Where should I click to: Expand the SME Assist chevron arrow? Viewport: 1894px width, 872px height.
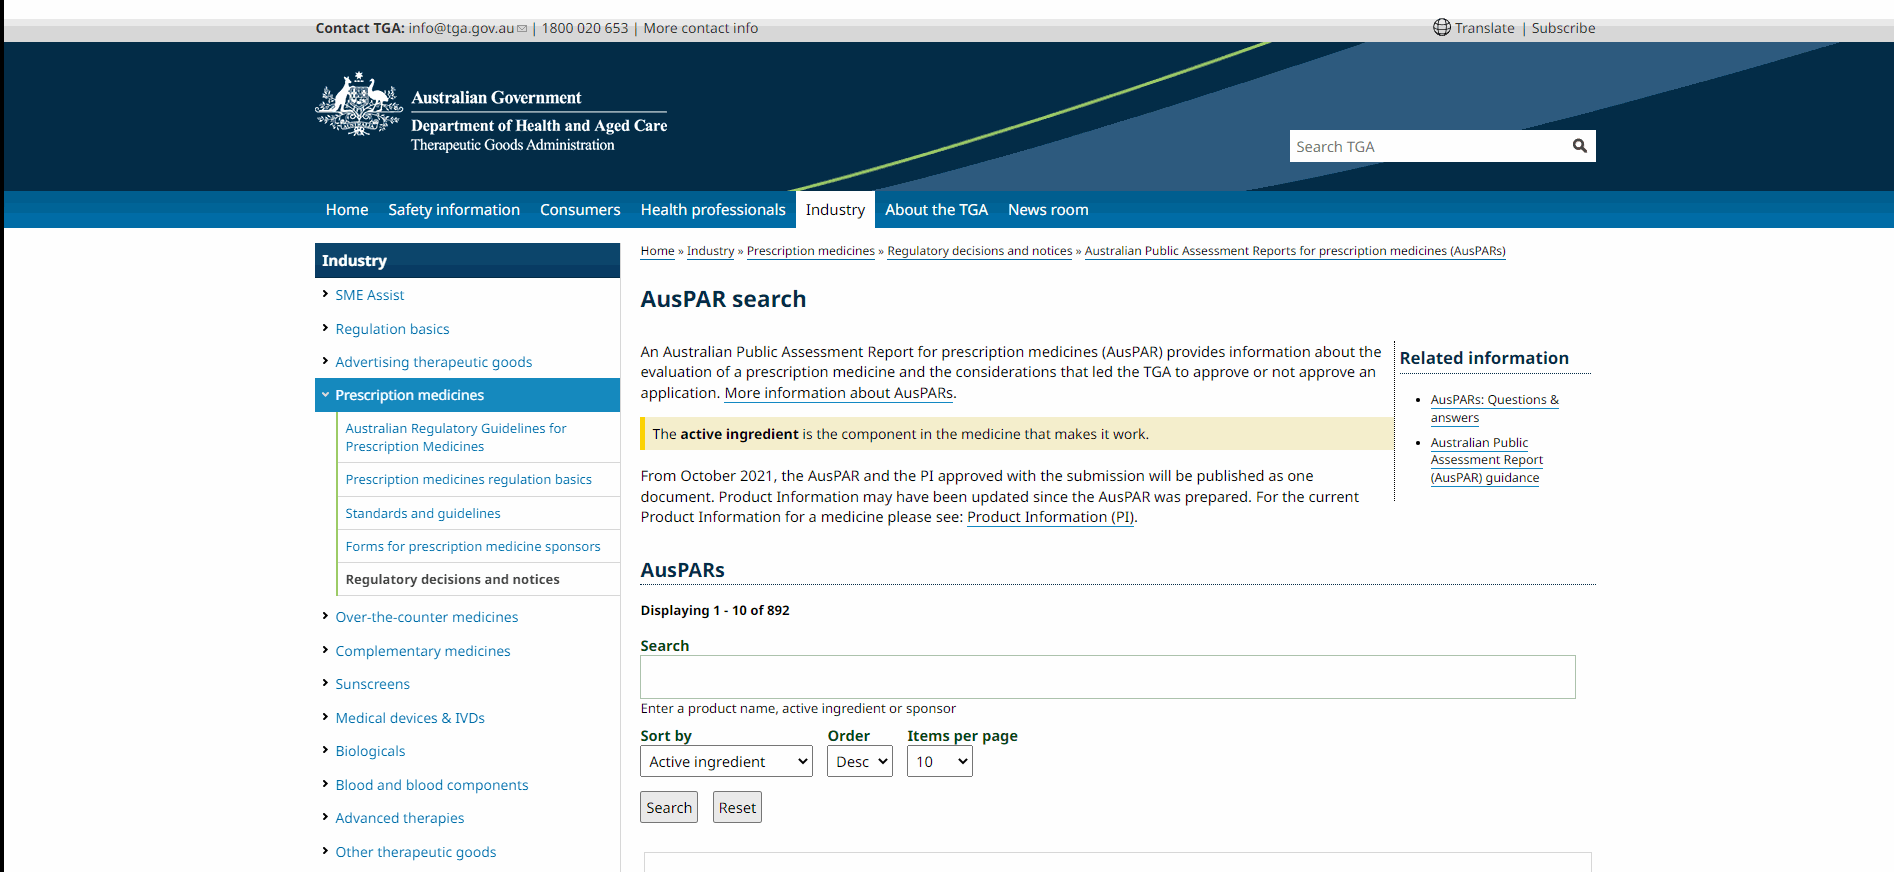tap(325, 294)
